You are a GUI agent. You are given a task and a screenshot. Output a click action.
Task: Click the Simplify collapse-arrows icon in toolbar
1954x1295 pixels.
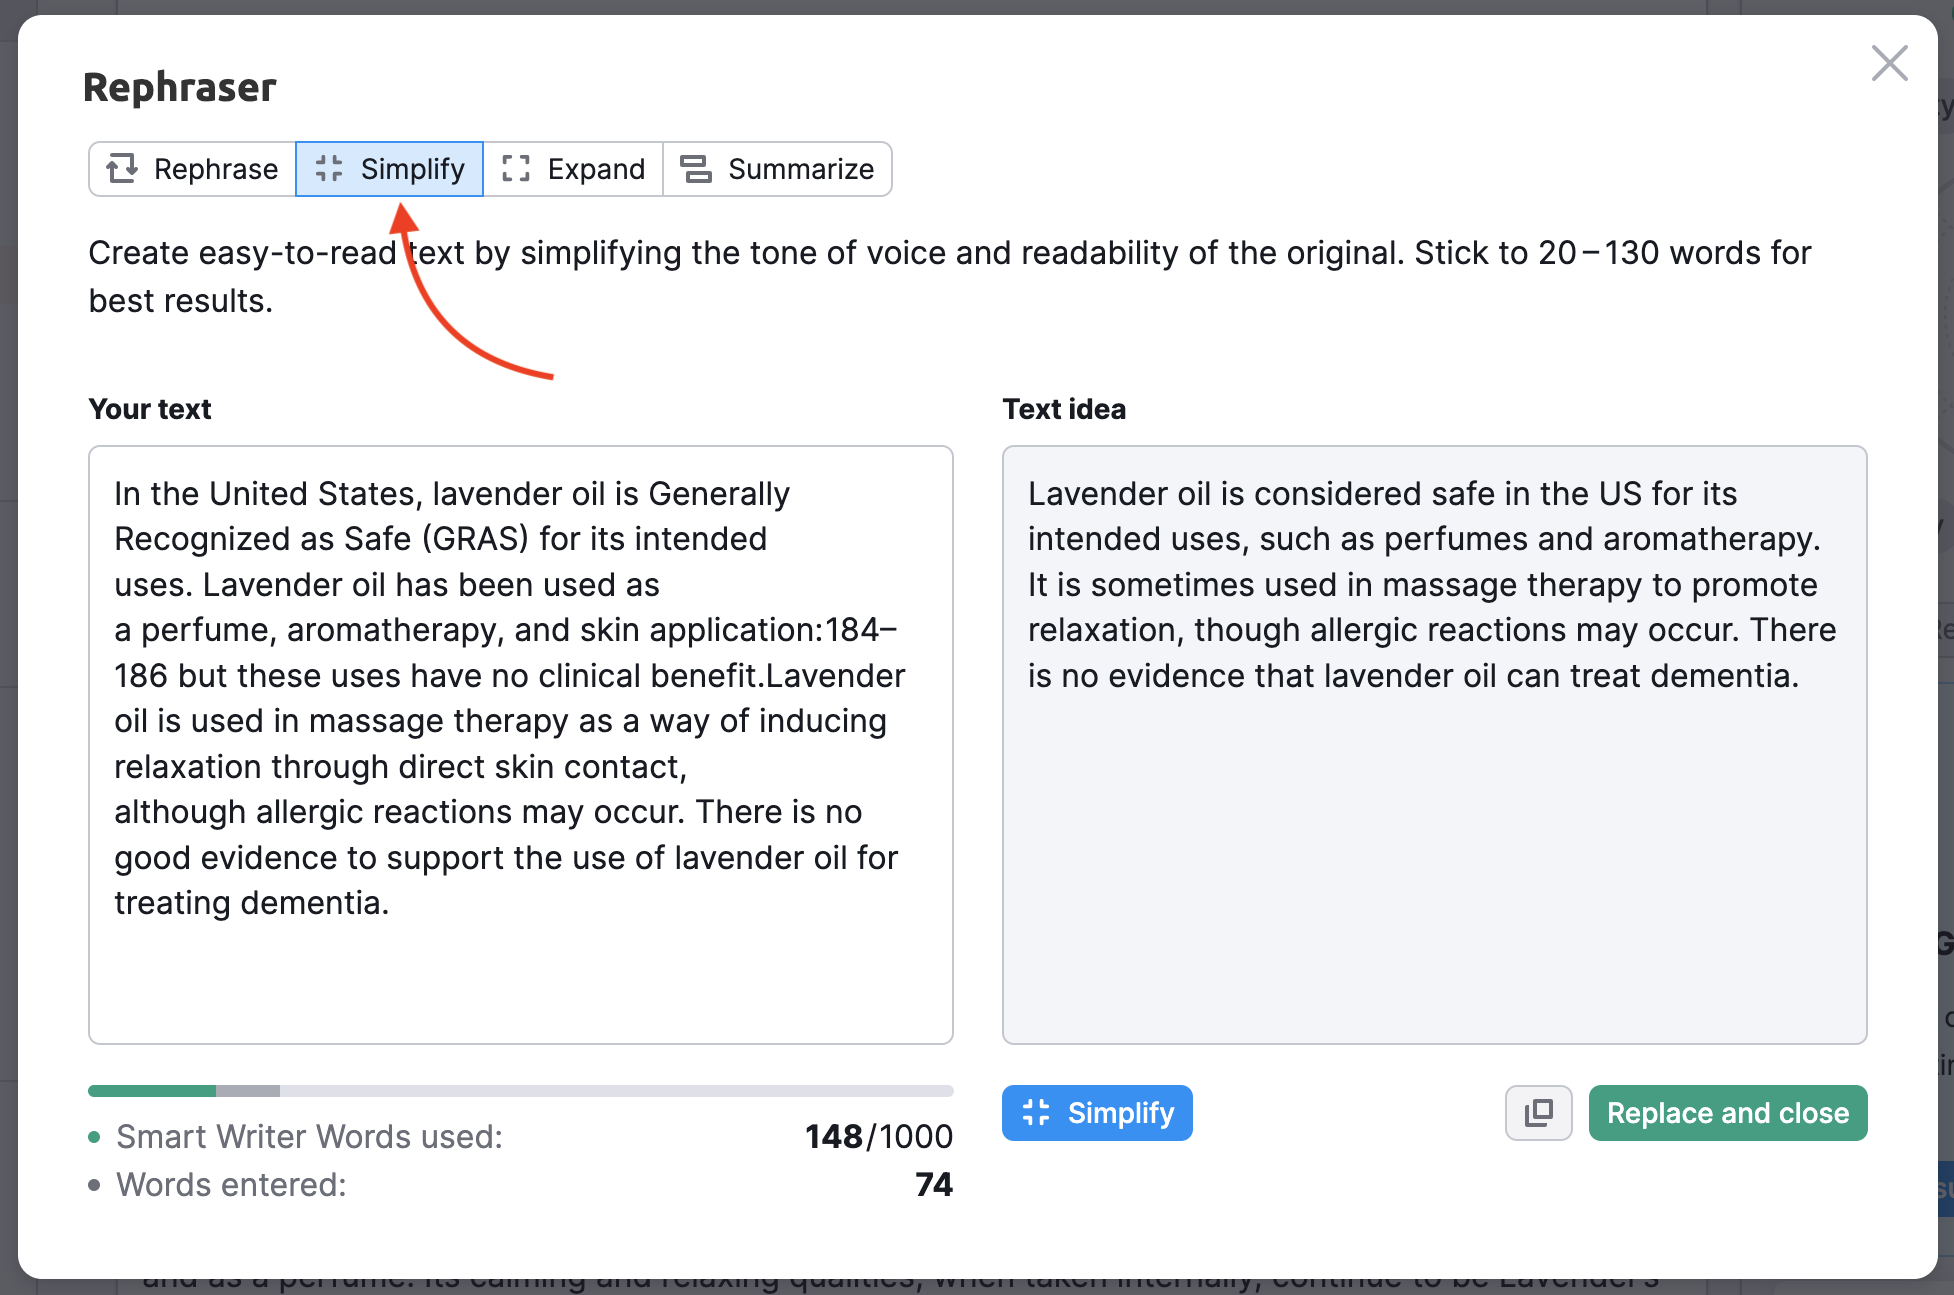(x=328, y=168)
